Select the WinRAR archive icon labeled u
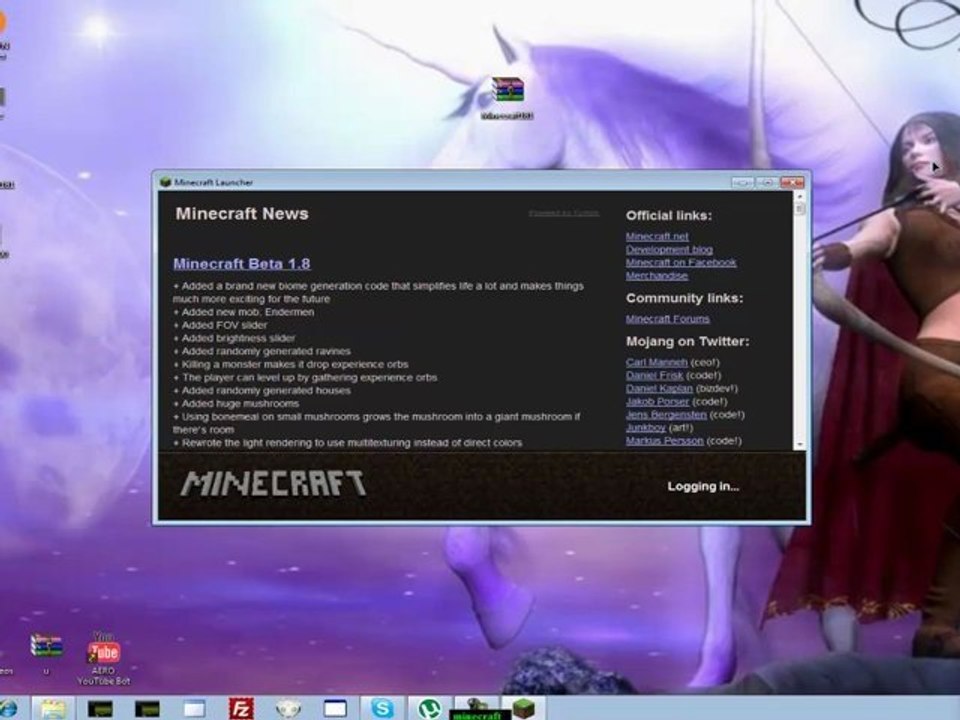The image size is (960, 720). (47, 654)
